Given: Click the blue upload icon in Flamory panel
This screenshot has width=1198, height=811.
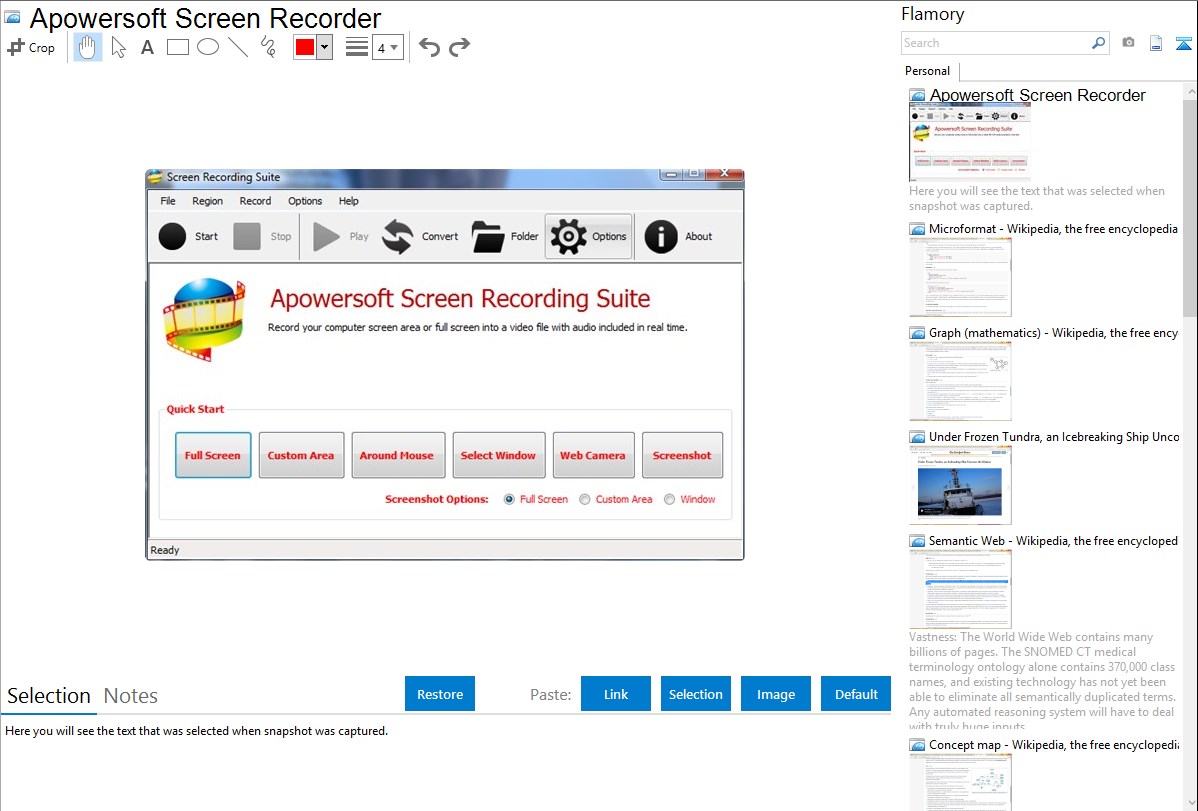Looking at the screenshot, I should pyautogui.click(x=1183, y=43).
